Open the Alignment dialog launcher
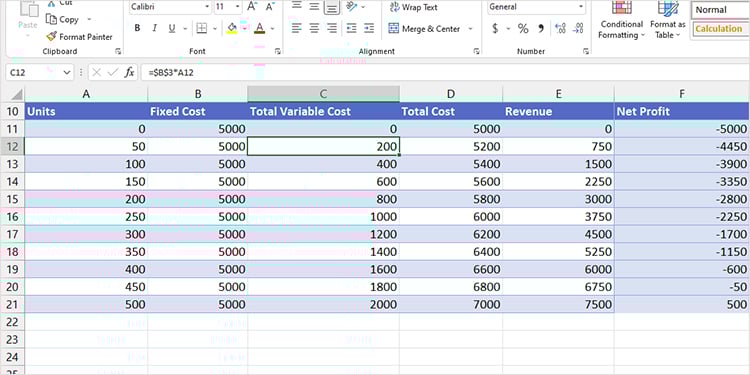This screenshot has height=375, width=750. point(476,51)
